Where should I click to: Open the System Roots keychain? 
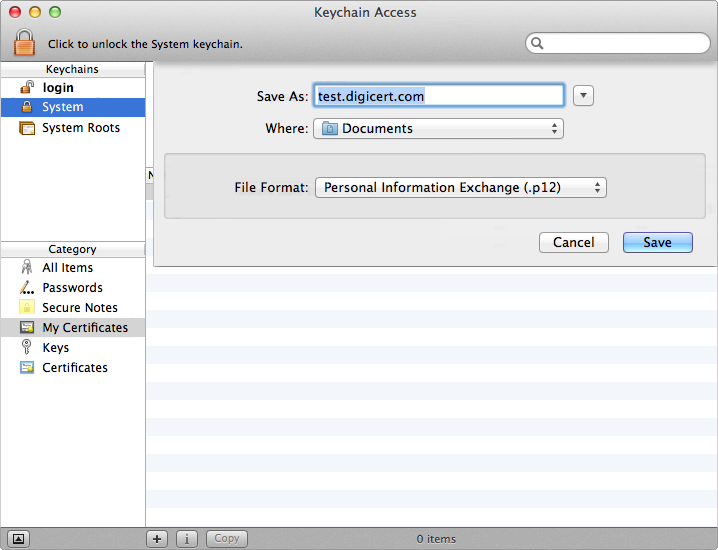80,128
